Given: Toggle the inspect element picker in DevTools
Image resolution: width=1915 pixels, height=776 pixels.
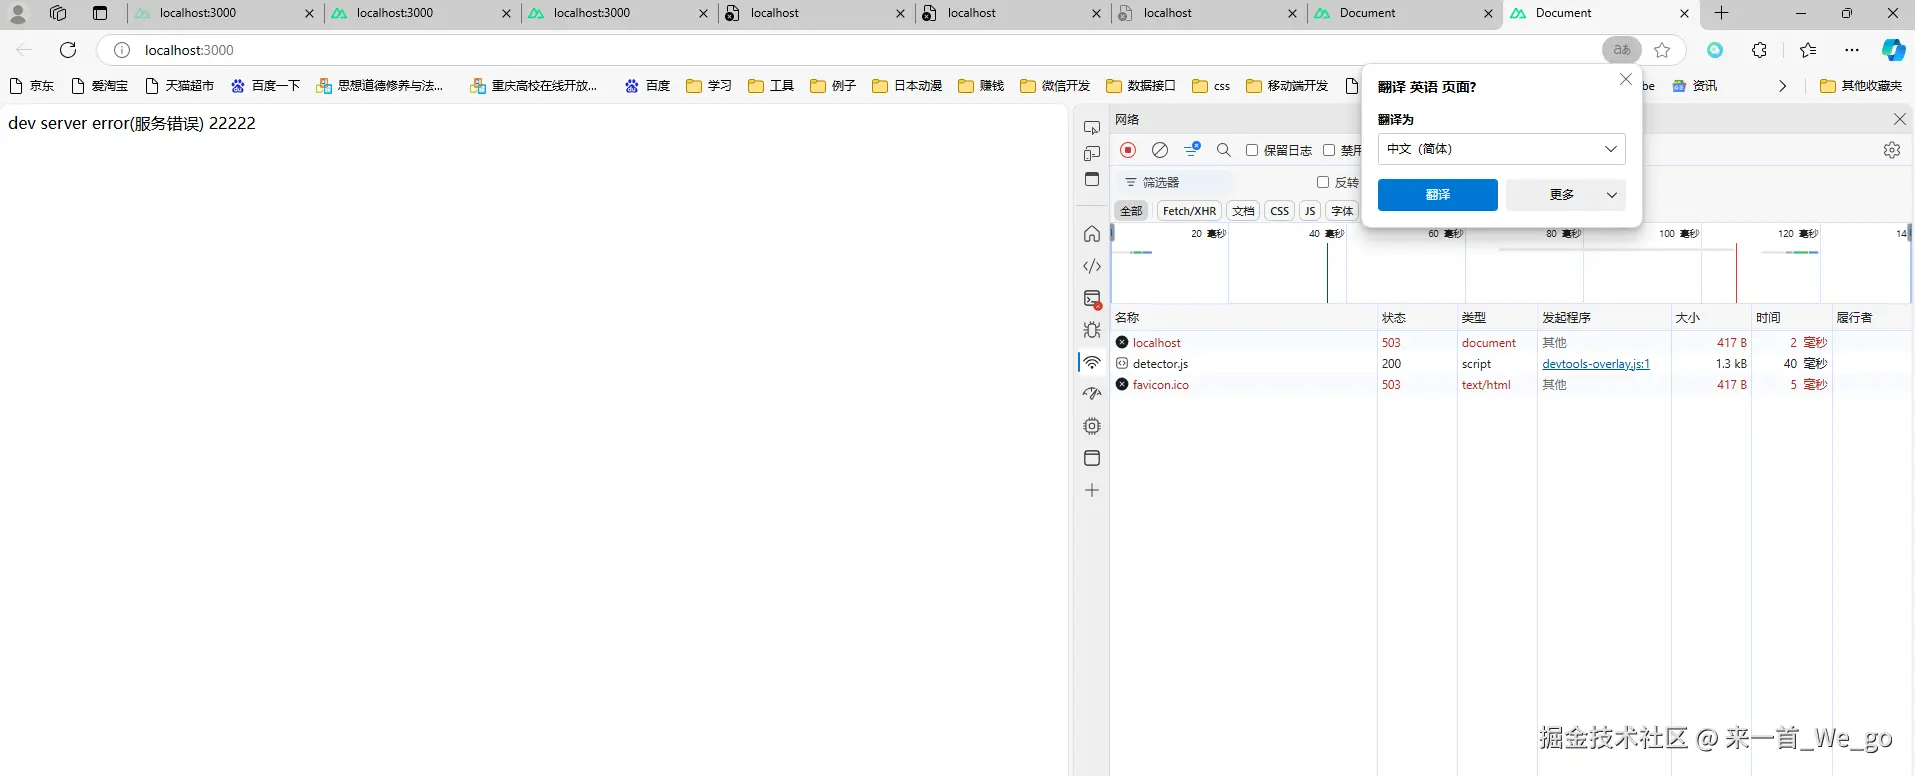Looking at the screenshot, I should click(x=1092, y=128).
